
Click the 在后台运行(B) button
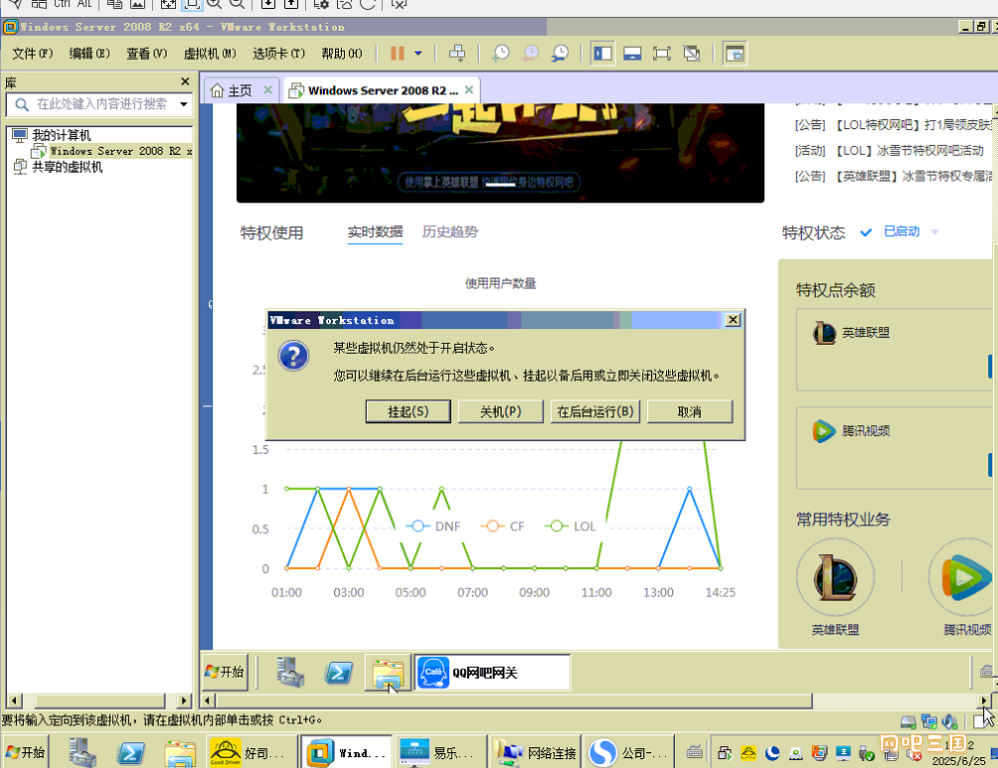595,412
